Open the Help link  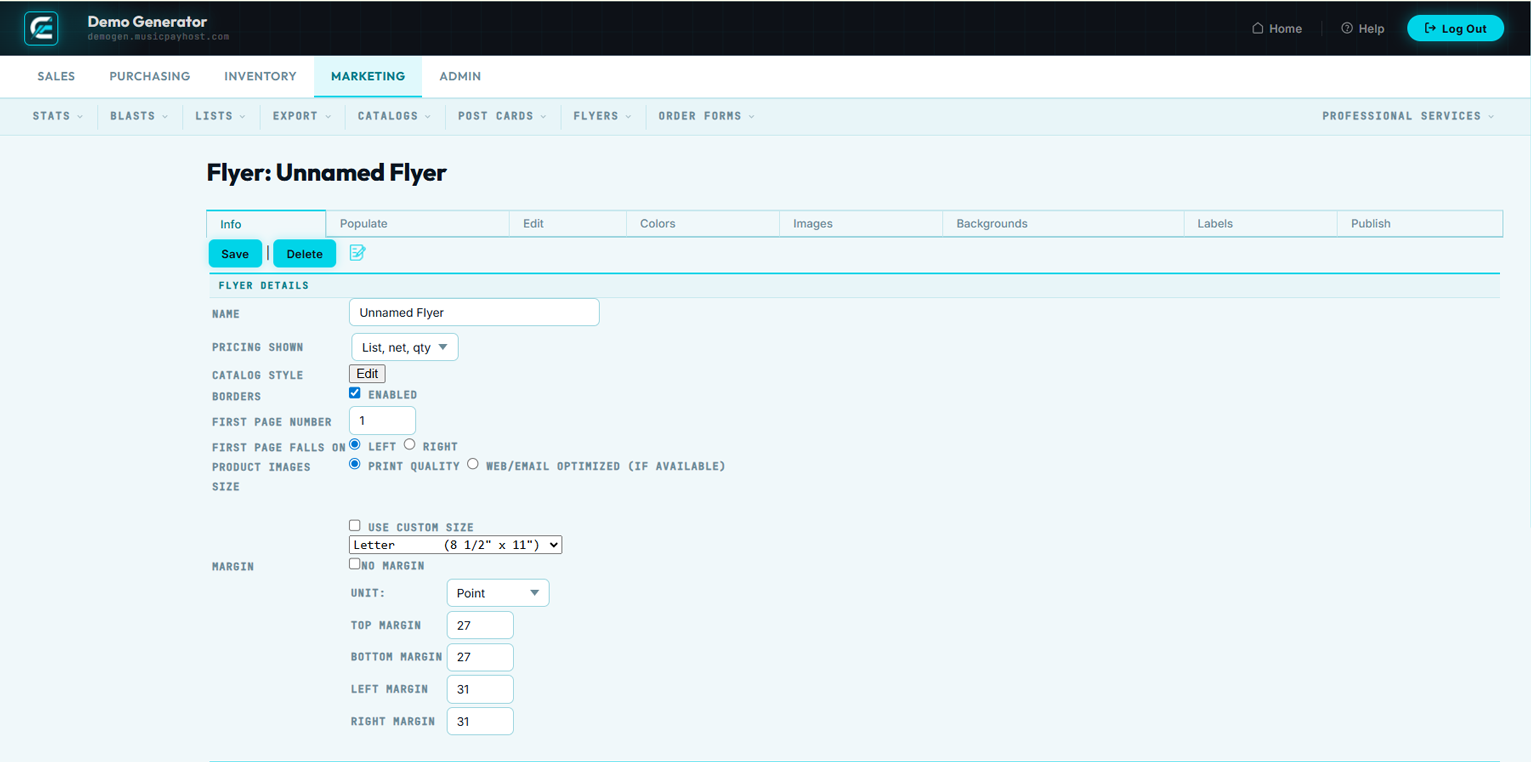[1363, 28]
